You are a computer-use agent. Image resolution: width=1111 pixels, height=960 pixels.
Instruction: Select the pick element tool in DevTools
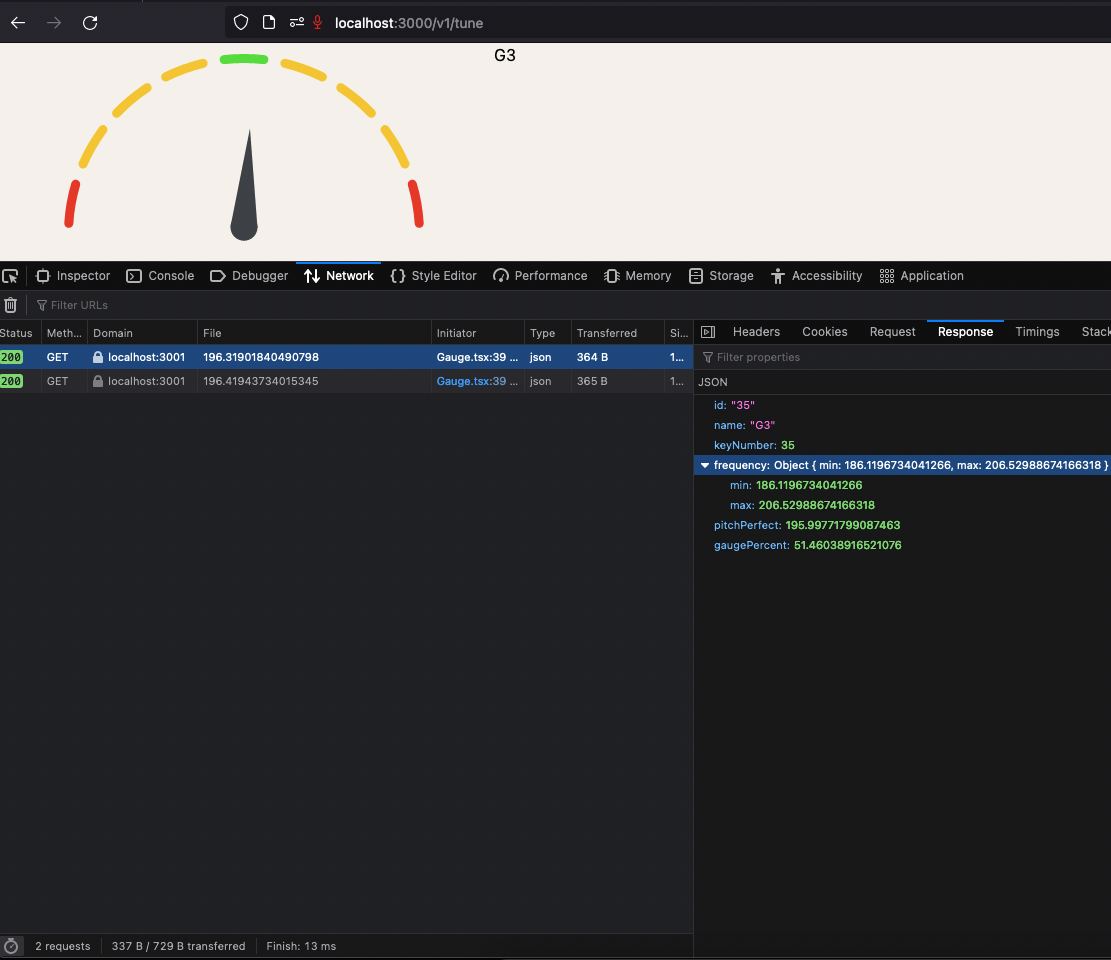pyautogui.click(x=10, y=275)
